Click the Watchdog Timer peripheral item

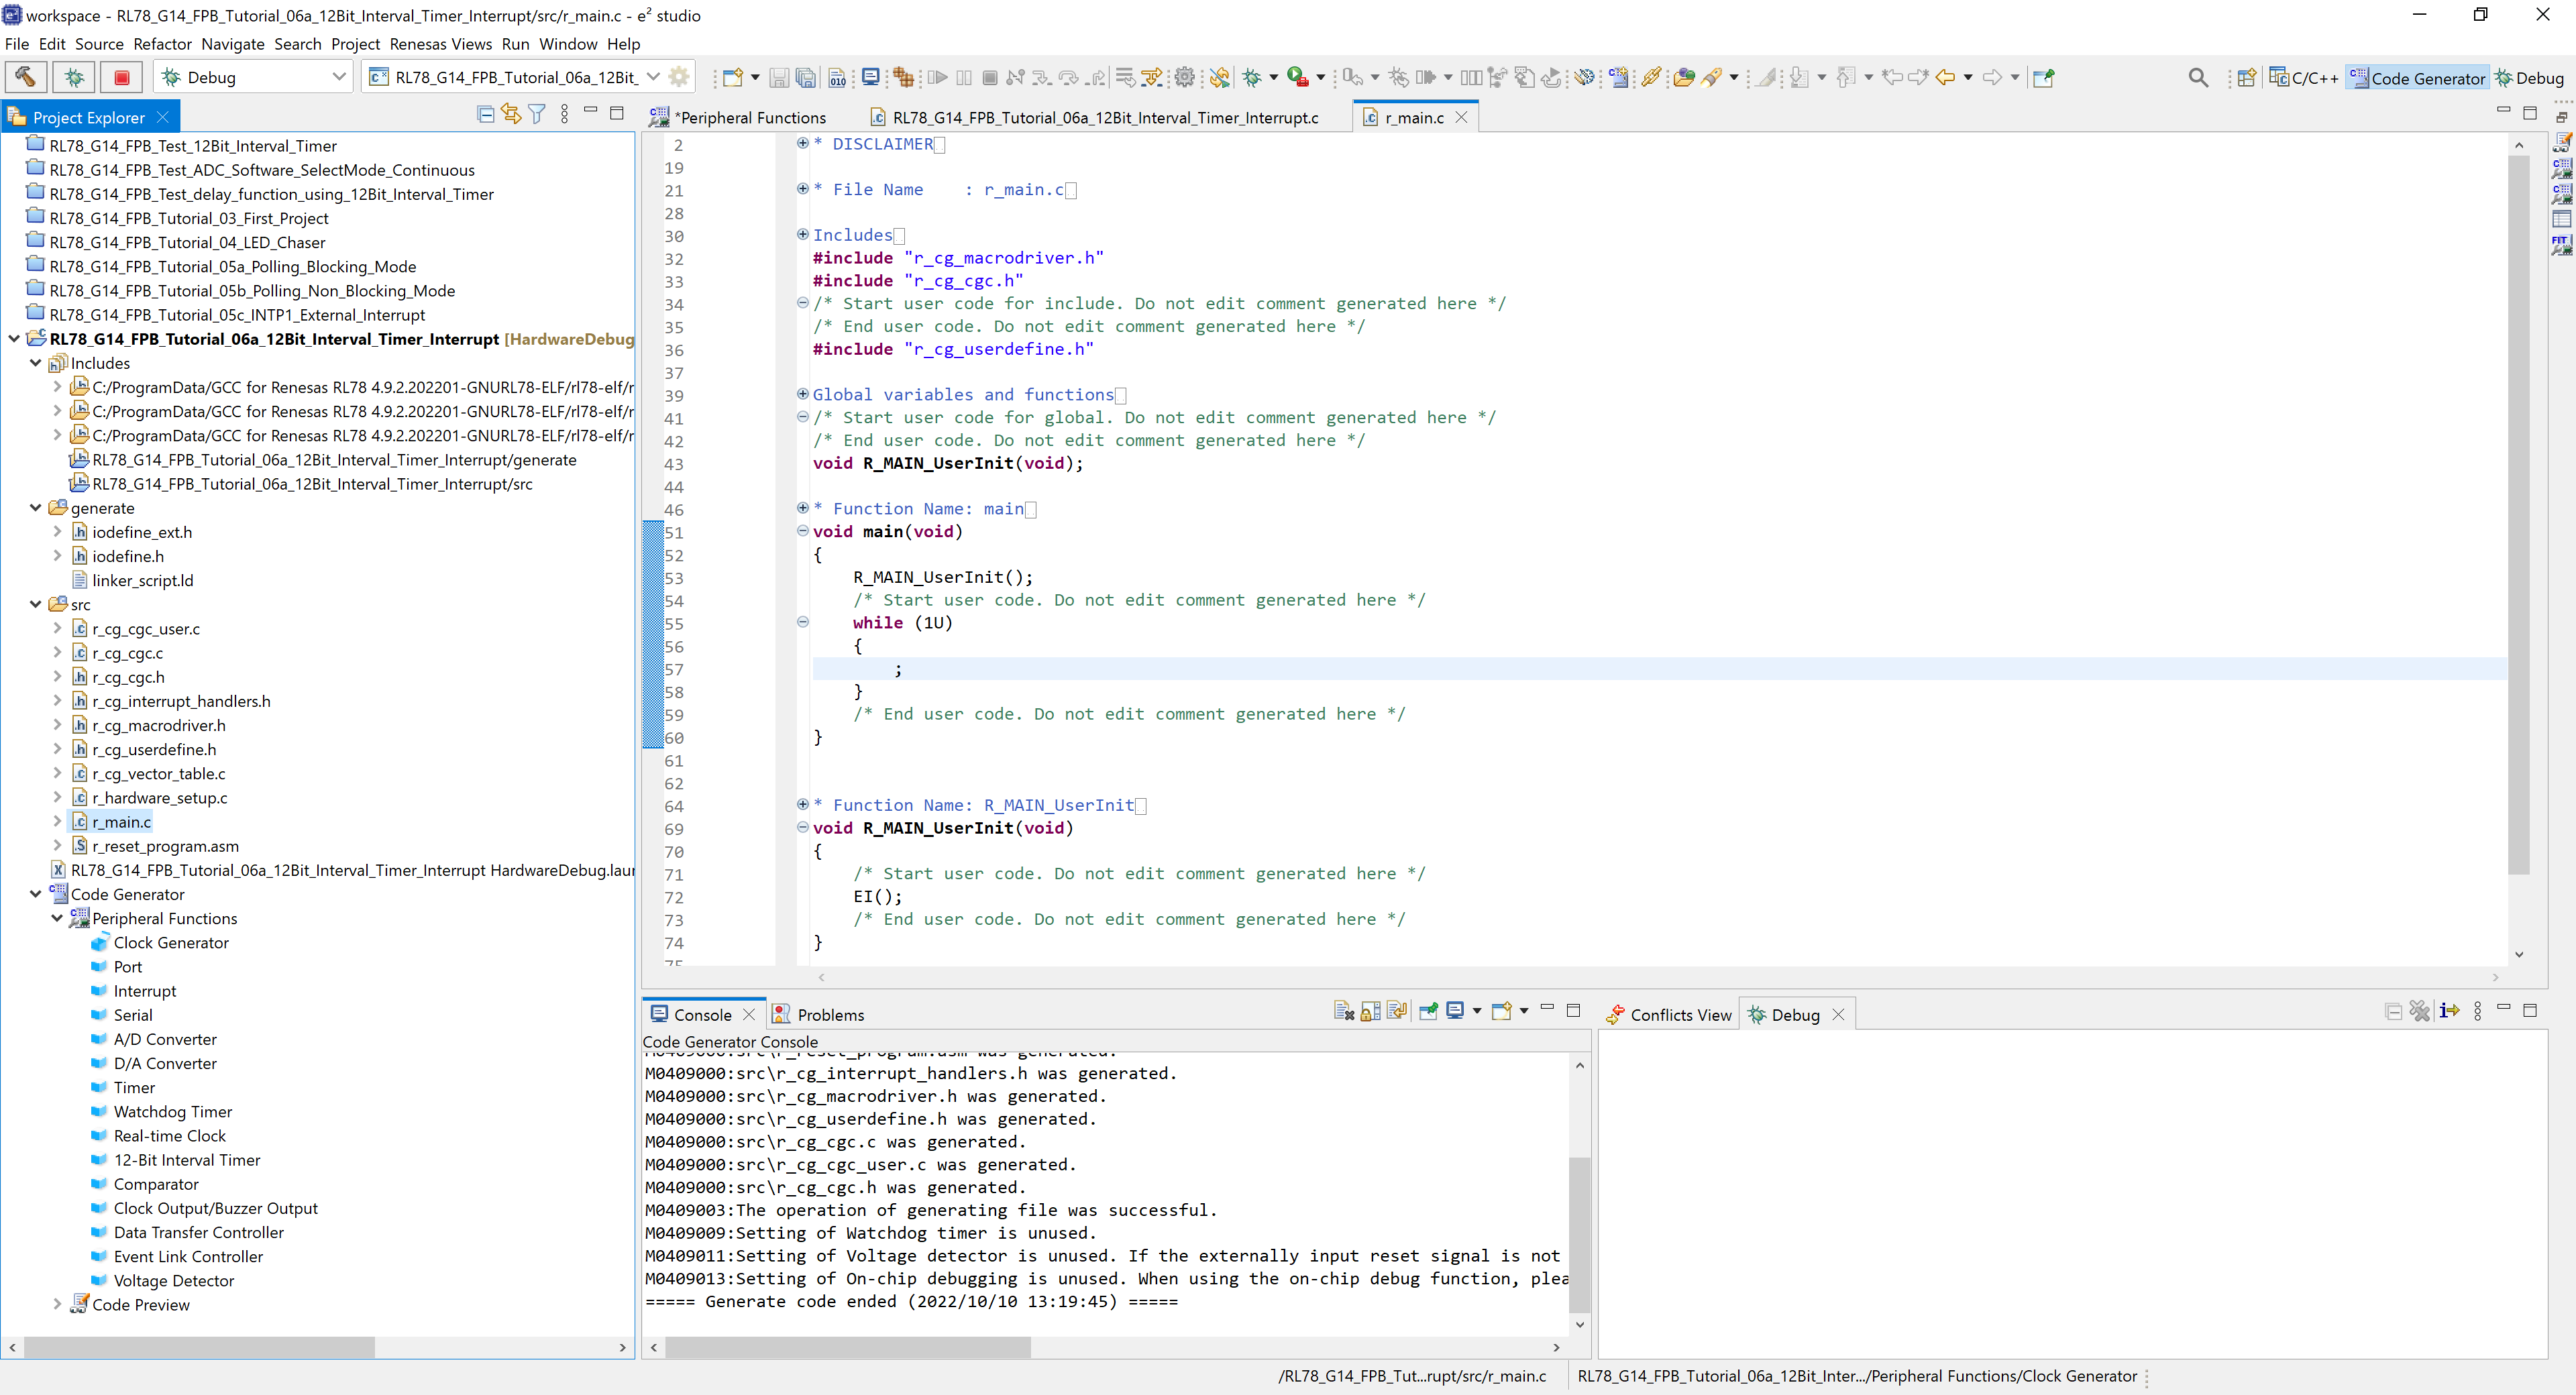172,1111
